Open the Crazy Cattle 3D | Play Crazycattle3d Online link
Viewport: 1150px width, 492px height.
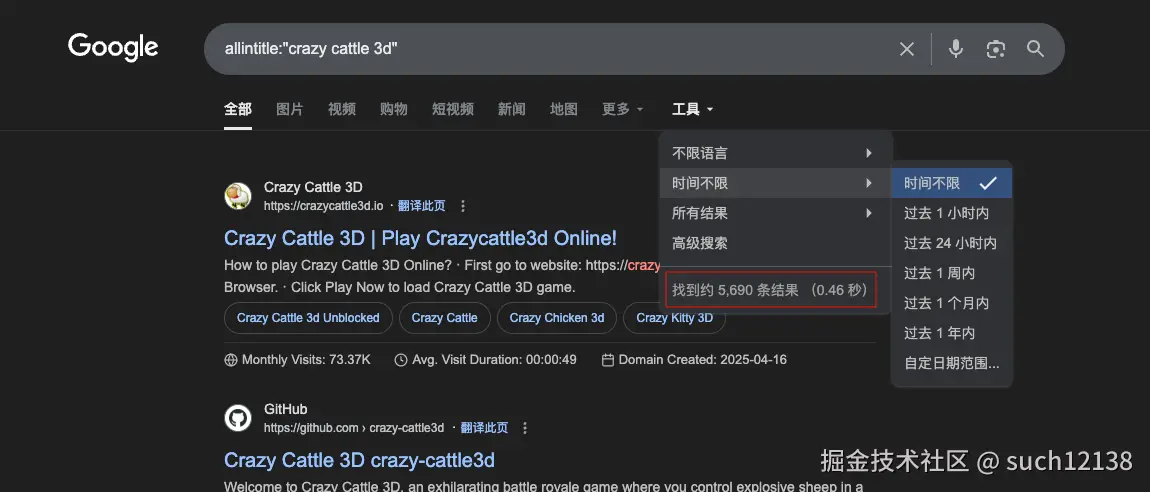[420, 238]
